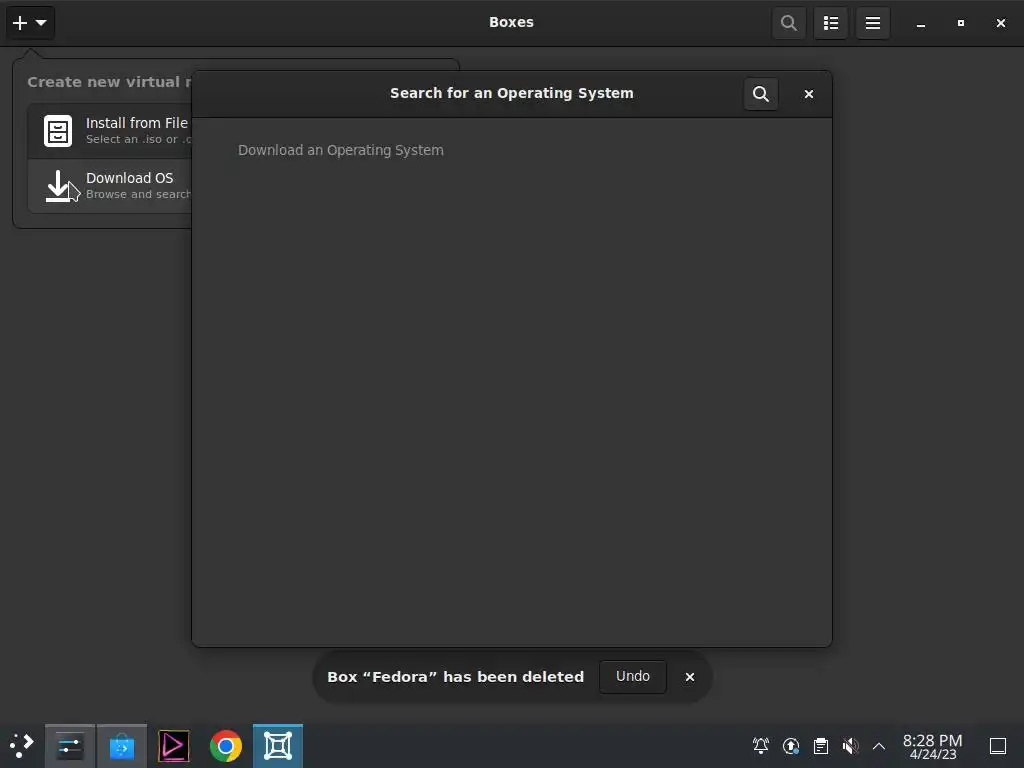Undo deleting the Fedora box
Image resolution: width=1024 pixels, height=768 pixels.
click(633, 677)
